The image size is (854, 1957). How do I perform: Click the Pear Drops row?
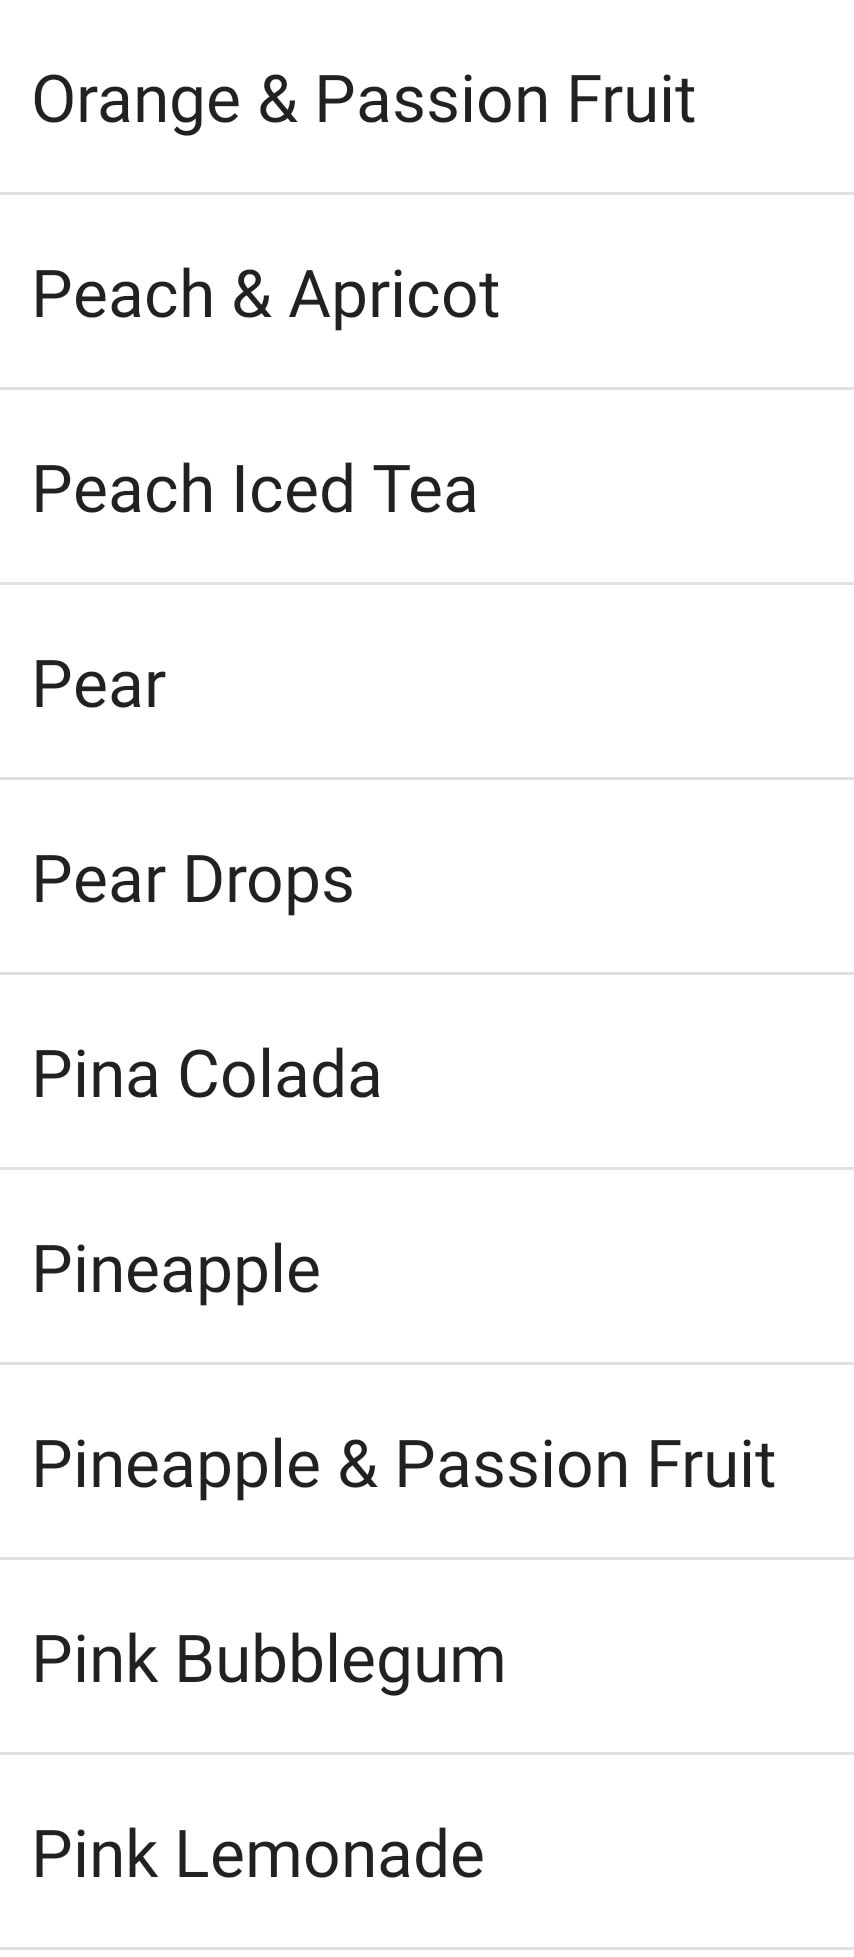tap(427, 879)
